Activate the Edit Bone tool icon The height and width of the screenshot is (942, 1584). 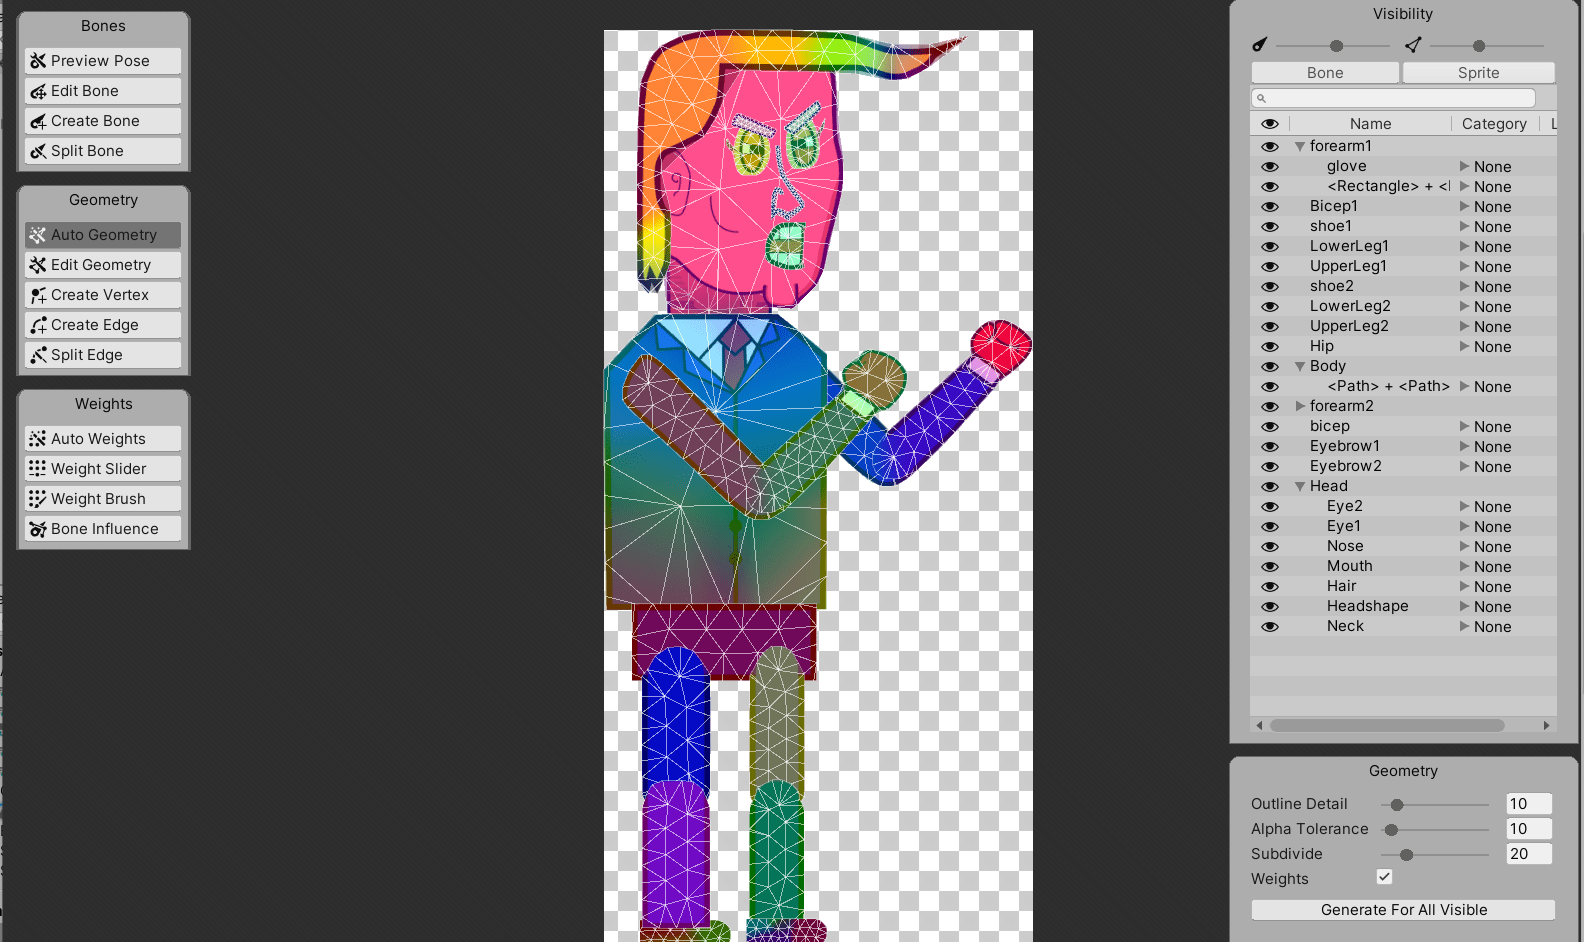pos(38,91)
